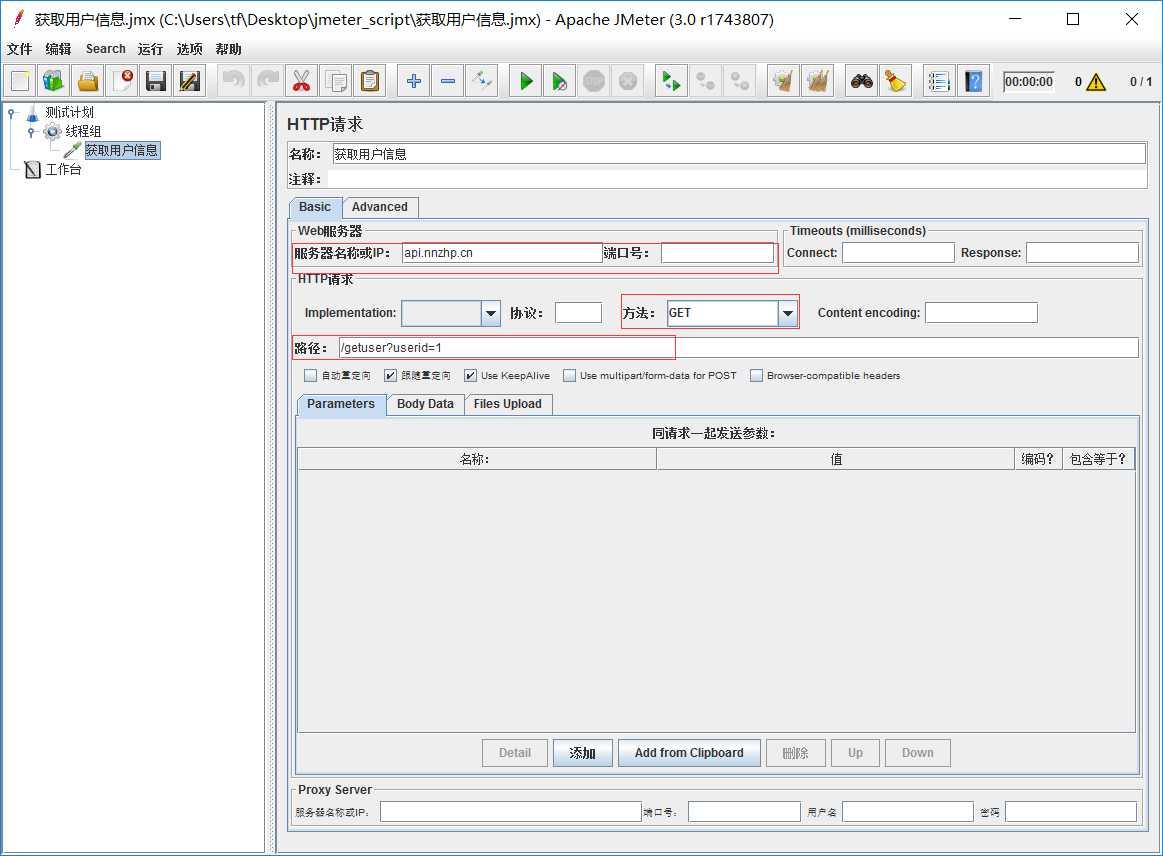Switch to the Advanced tab
The width and height of the screenshot is (1163, 856).
[380, 207]
